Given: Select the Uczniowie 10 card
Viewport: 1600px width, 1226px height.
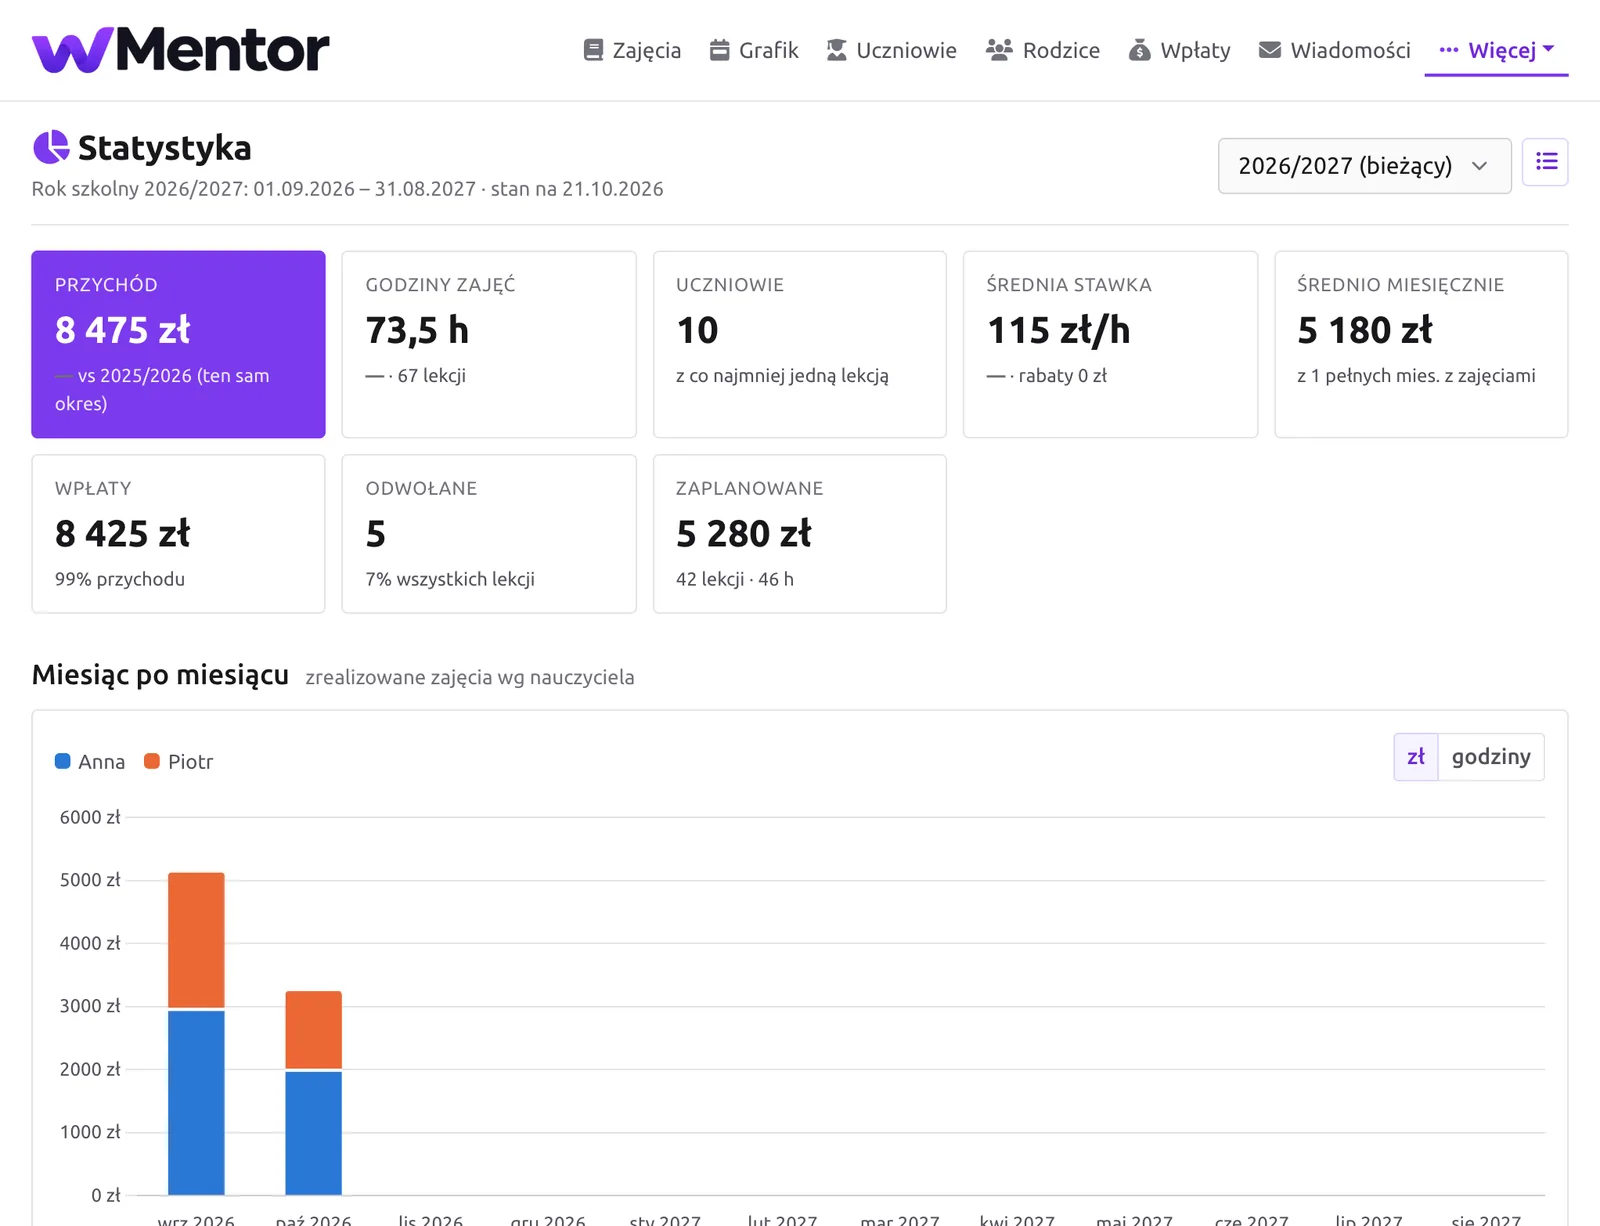Looking at the screenshot, I should click(799, 344).
